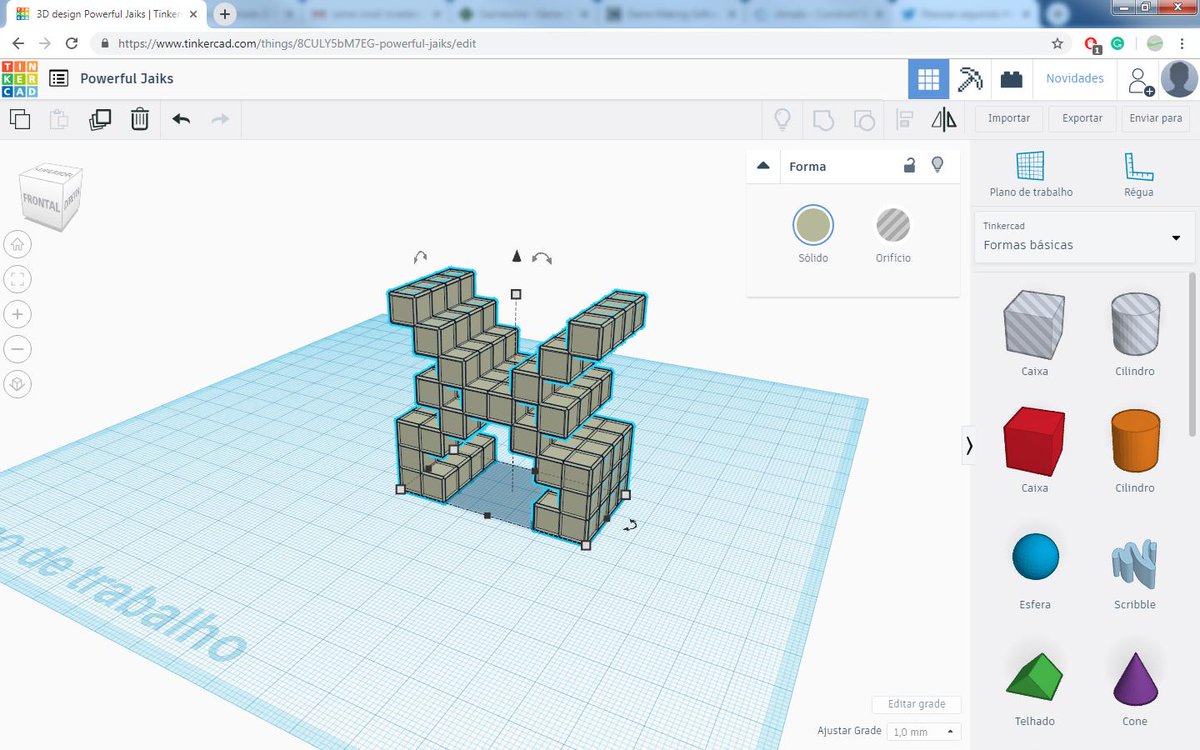Pick the striped hole Cilindro shape

pyautogui.click(x=1135, y=325)
